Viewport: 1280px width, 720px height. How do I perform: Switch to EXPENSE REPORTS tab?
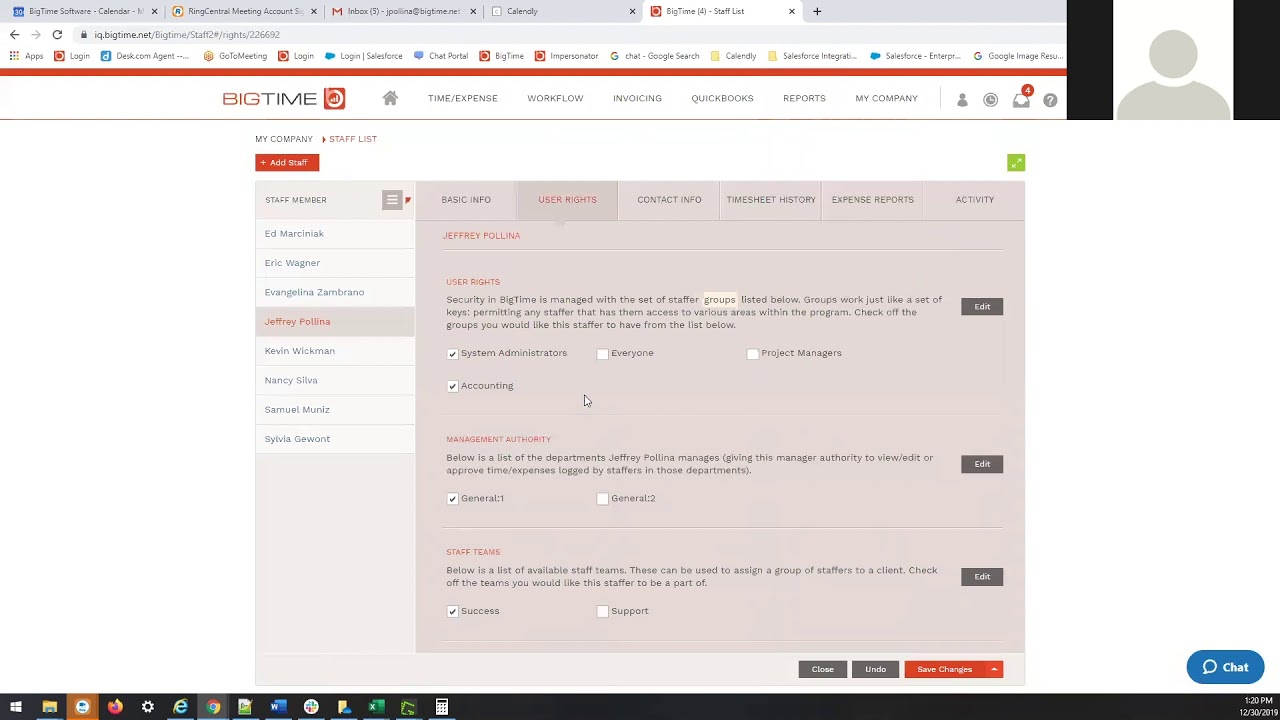(873, 200)
